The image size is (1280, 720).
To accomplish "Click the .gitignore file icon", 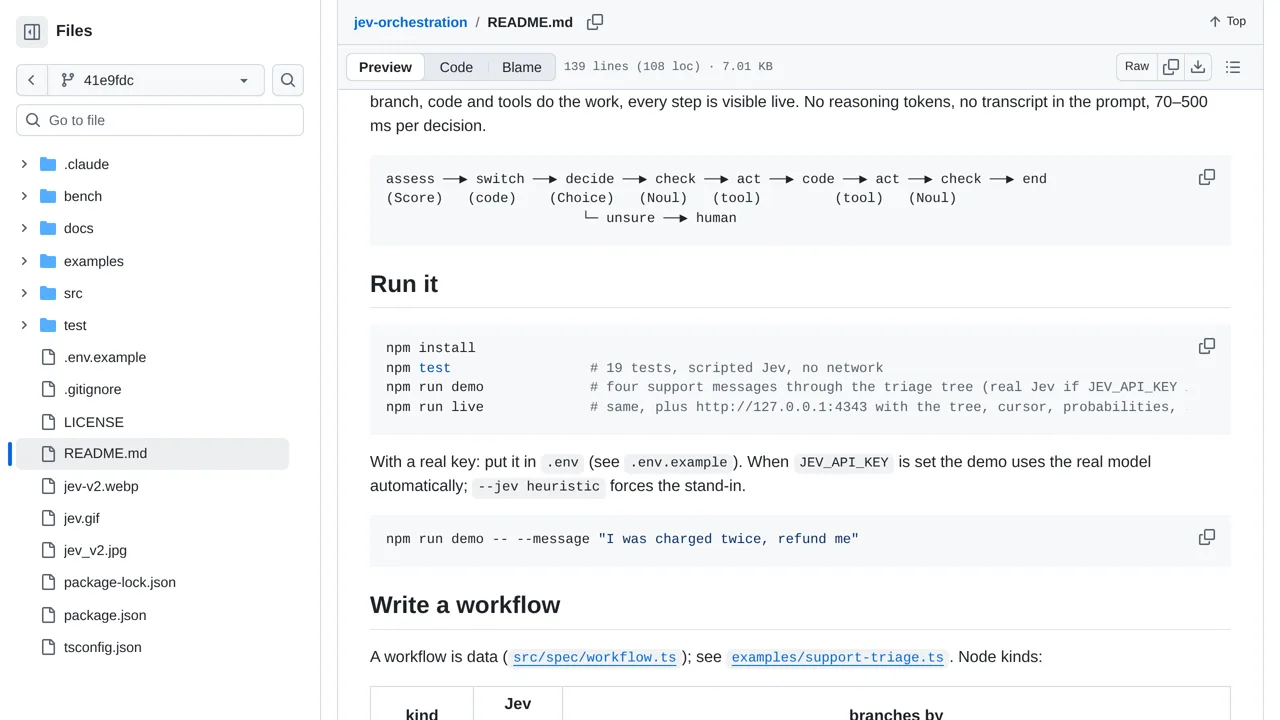I will 48,389.
